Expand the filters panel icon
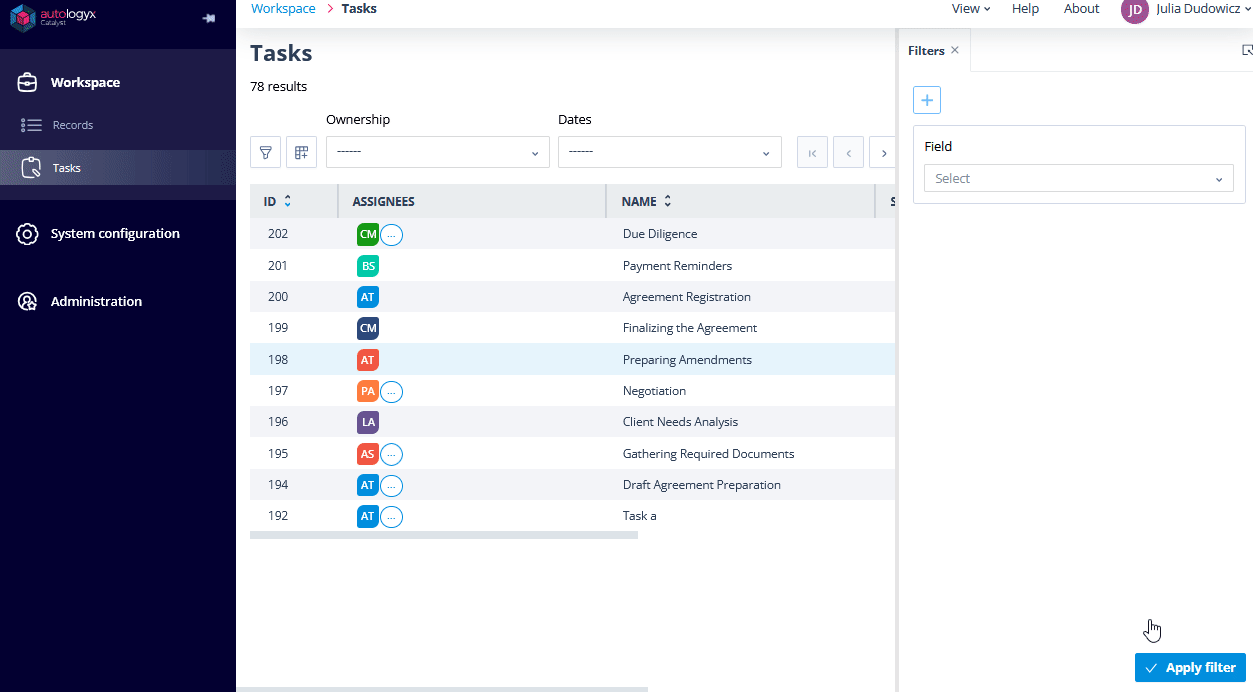Viewport: 1253px width, 692px height. pyautogui.click(x=1247, y=50)
